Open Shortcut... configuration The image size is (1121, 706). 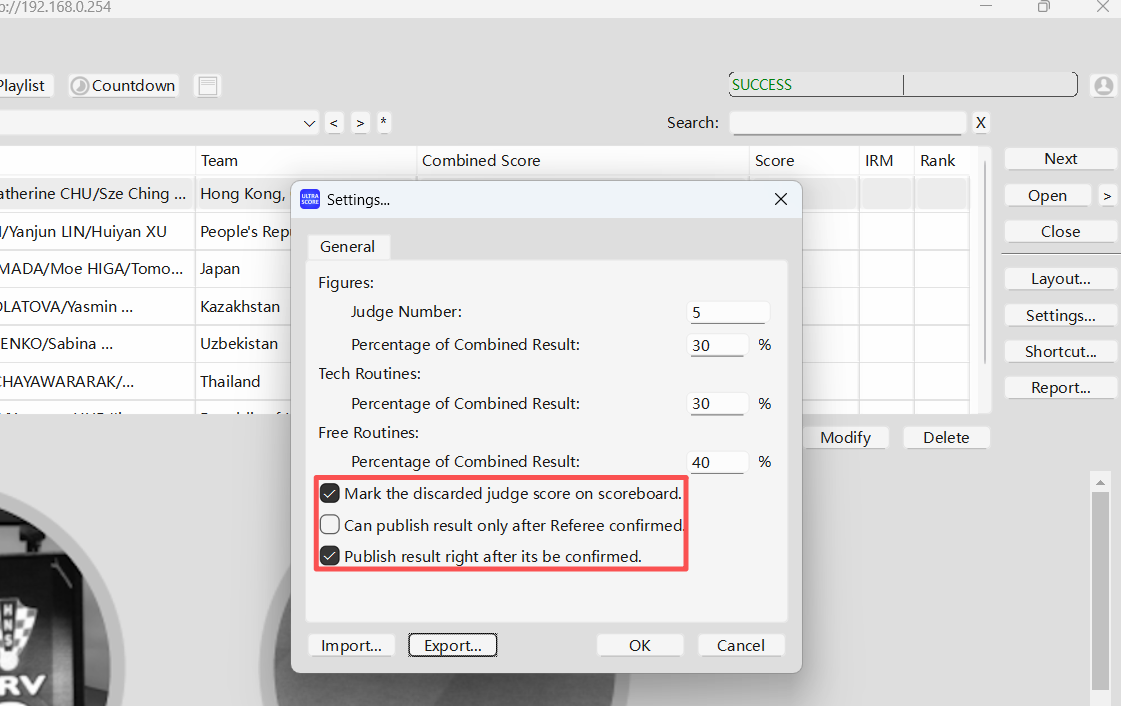click(x=1060, y=352)
